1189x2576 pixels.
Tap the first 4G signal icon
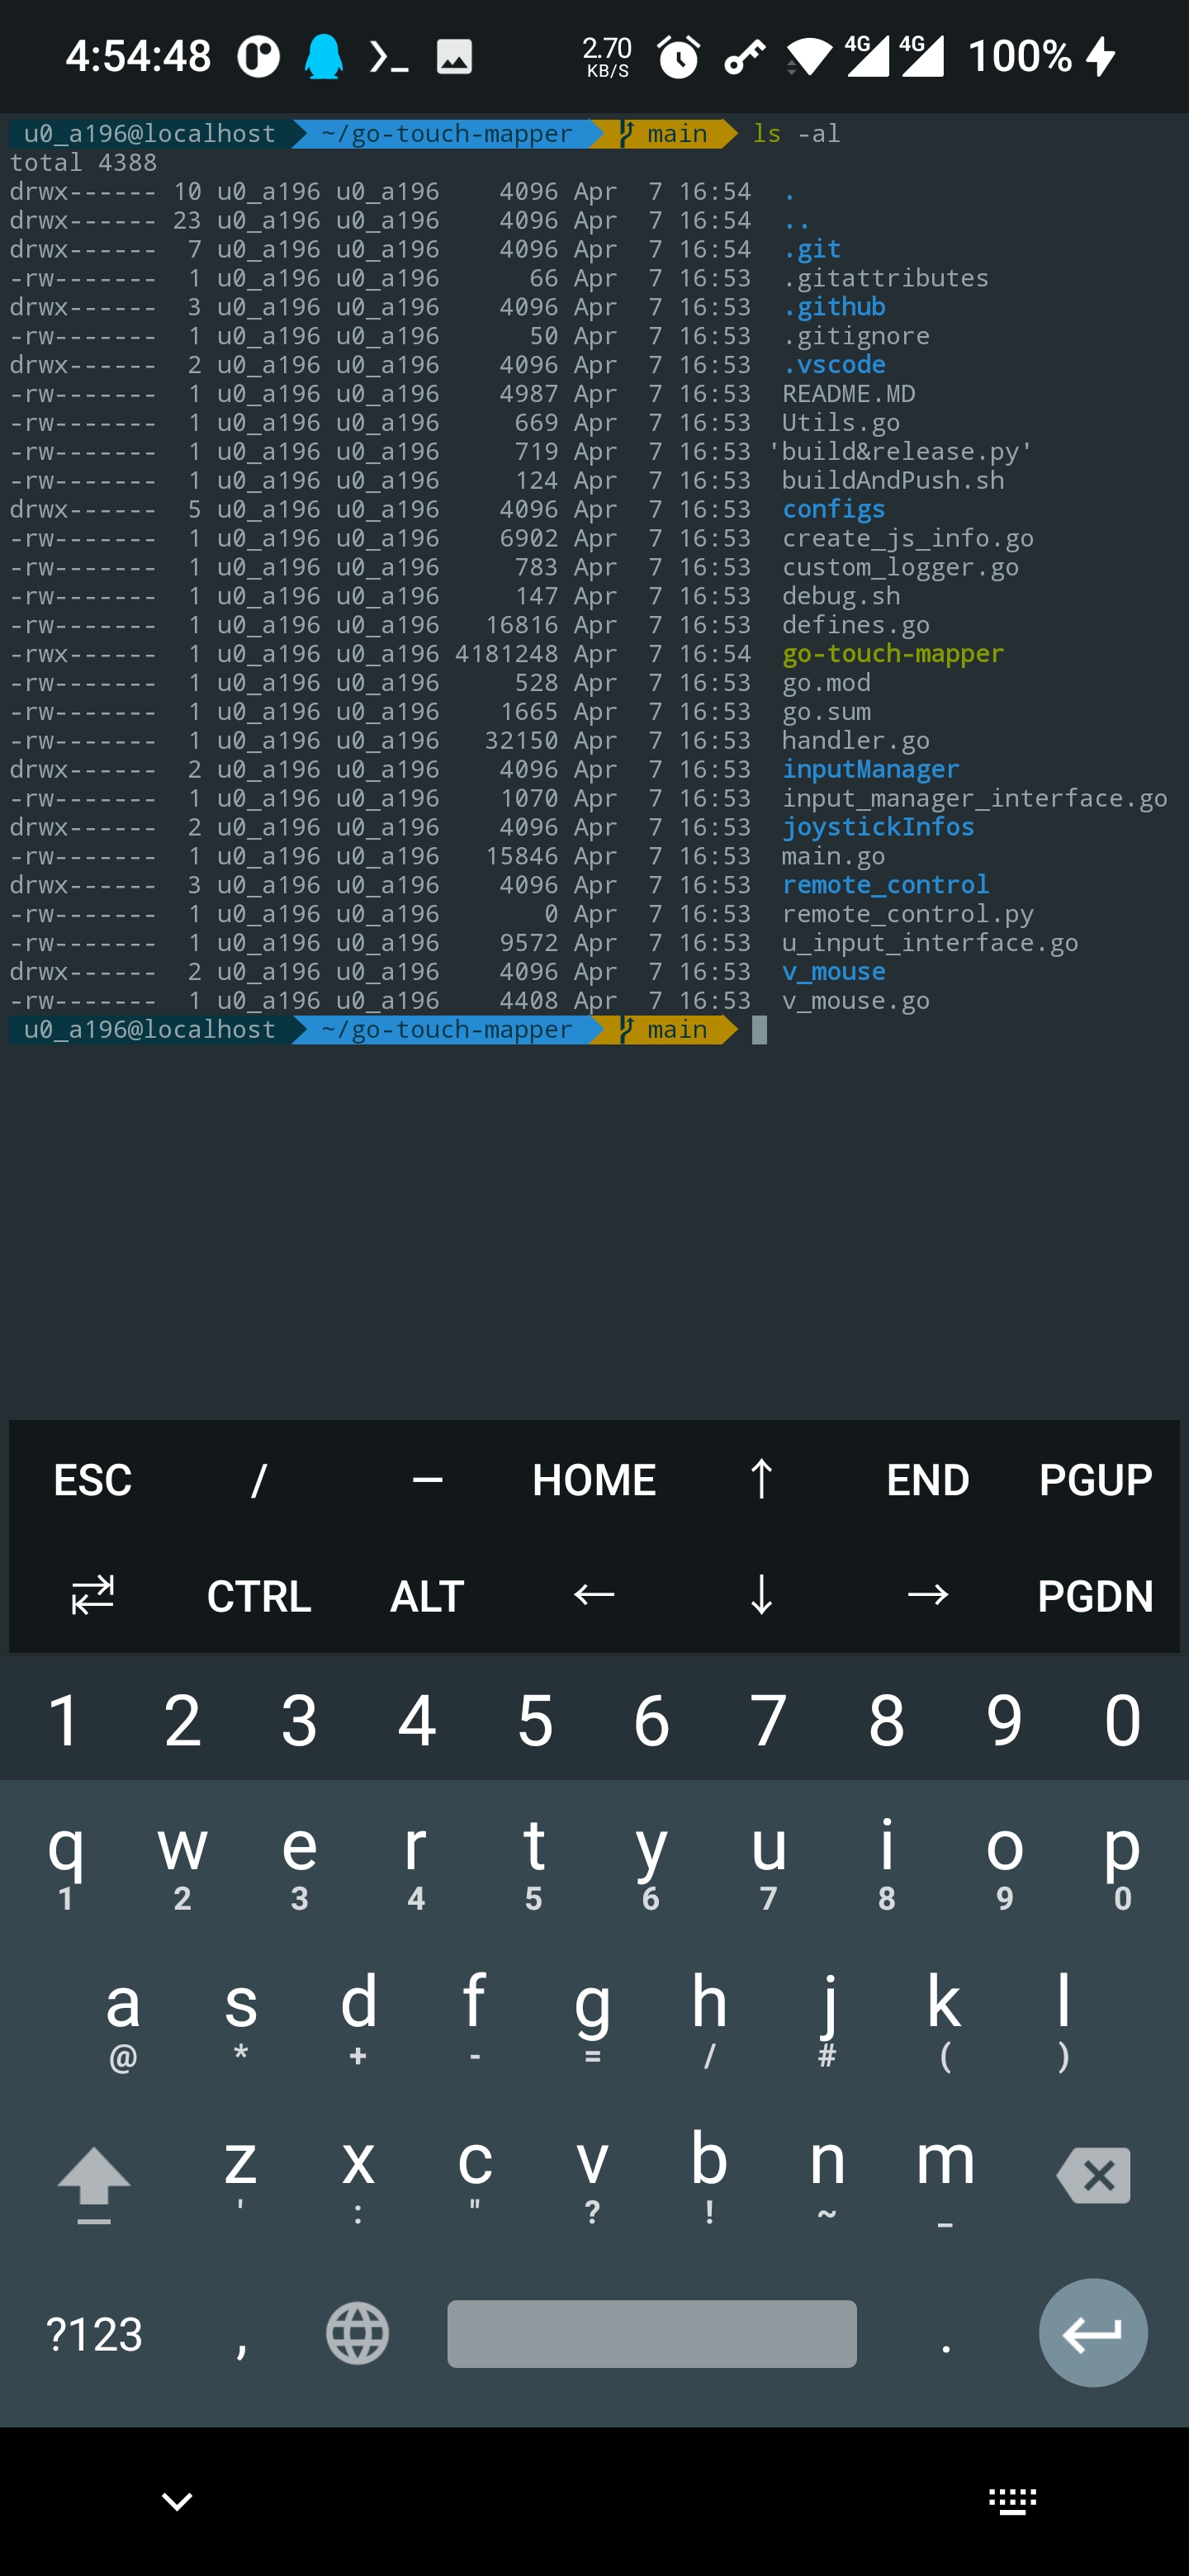[867, 56]
